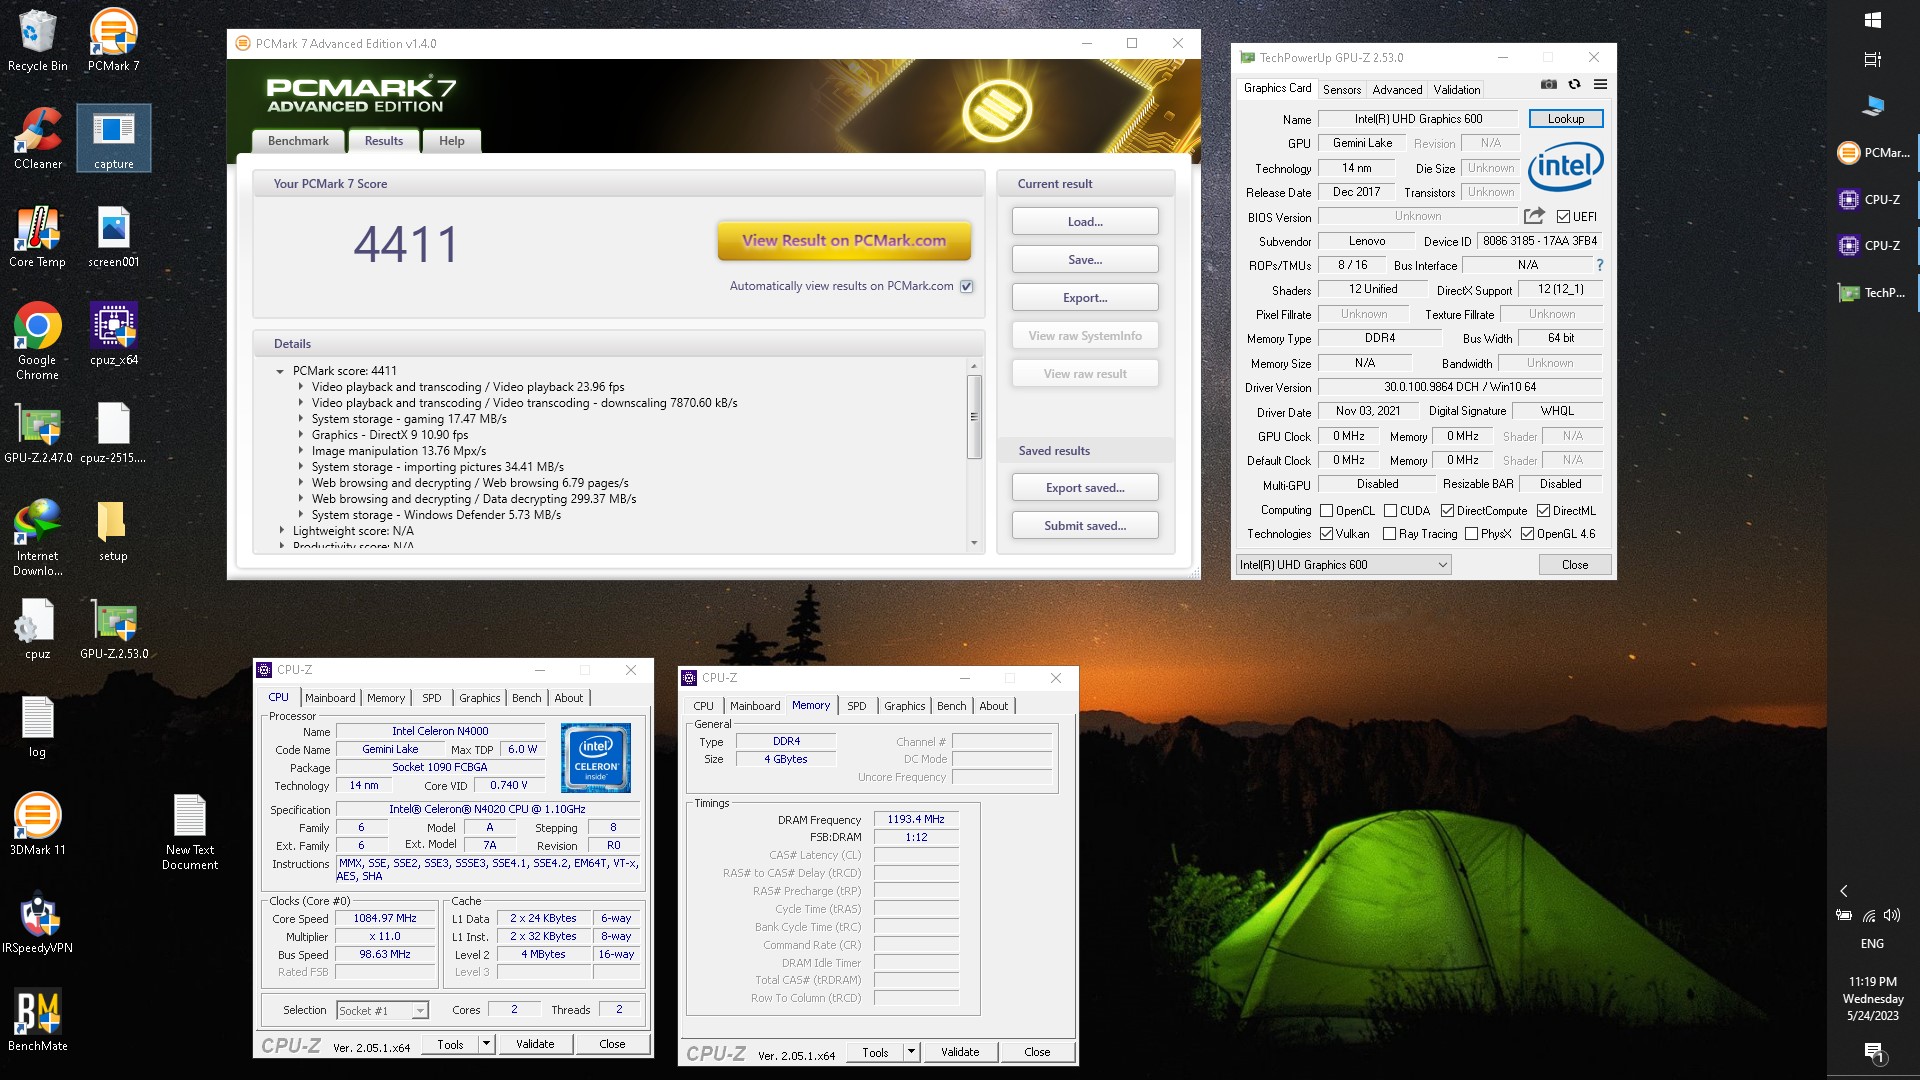Switch to the Benchmark tab in PCMark

click(298, 141)
